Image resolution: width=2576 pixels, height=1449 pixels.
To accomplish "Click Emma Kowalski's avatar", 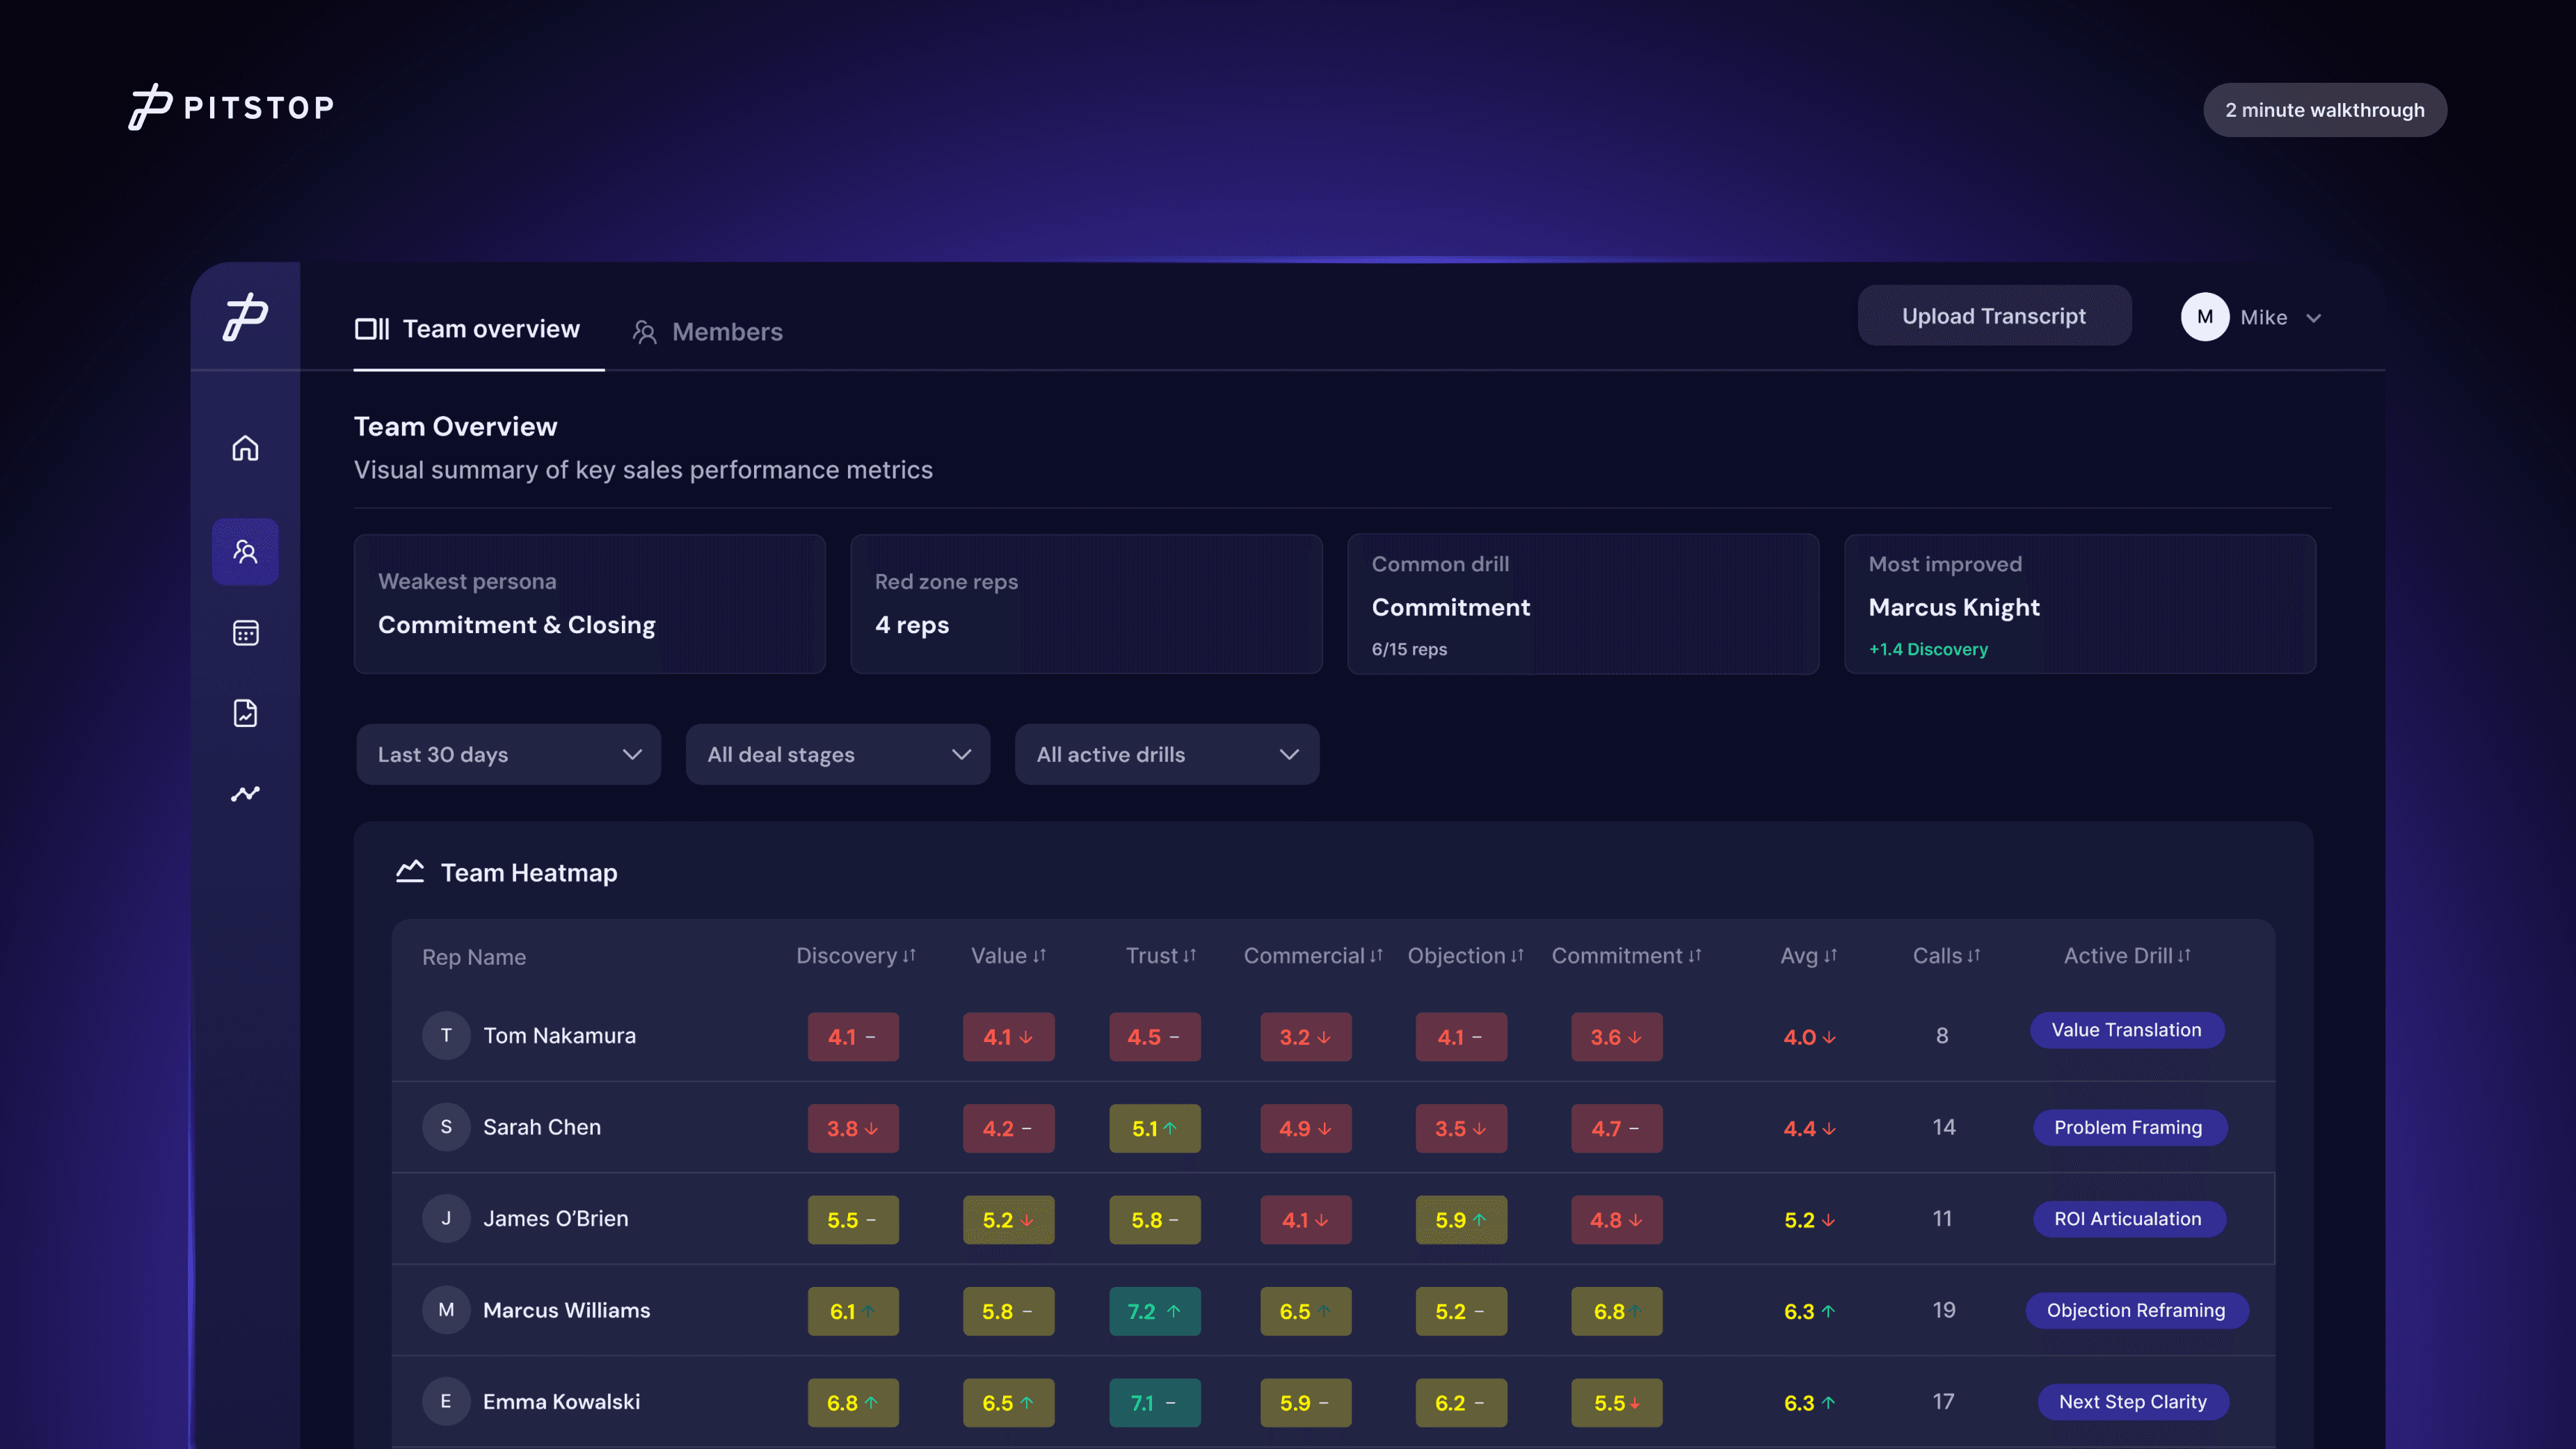I will click(x=446, y=1402).
